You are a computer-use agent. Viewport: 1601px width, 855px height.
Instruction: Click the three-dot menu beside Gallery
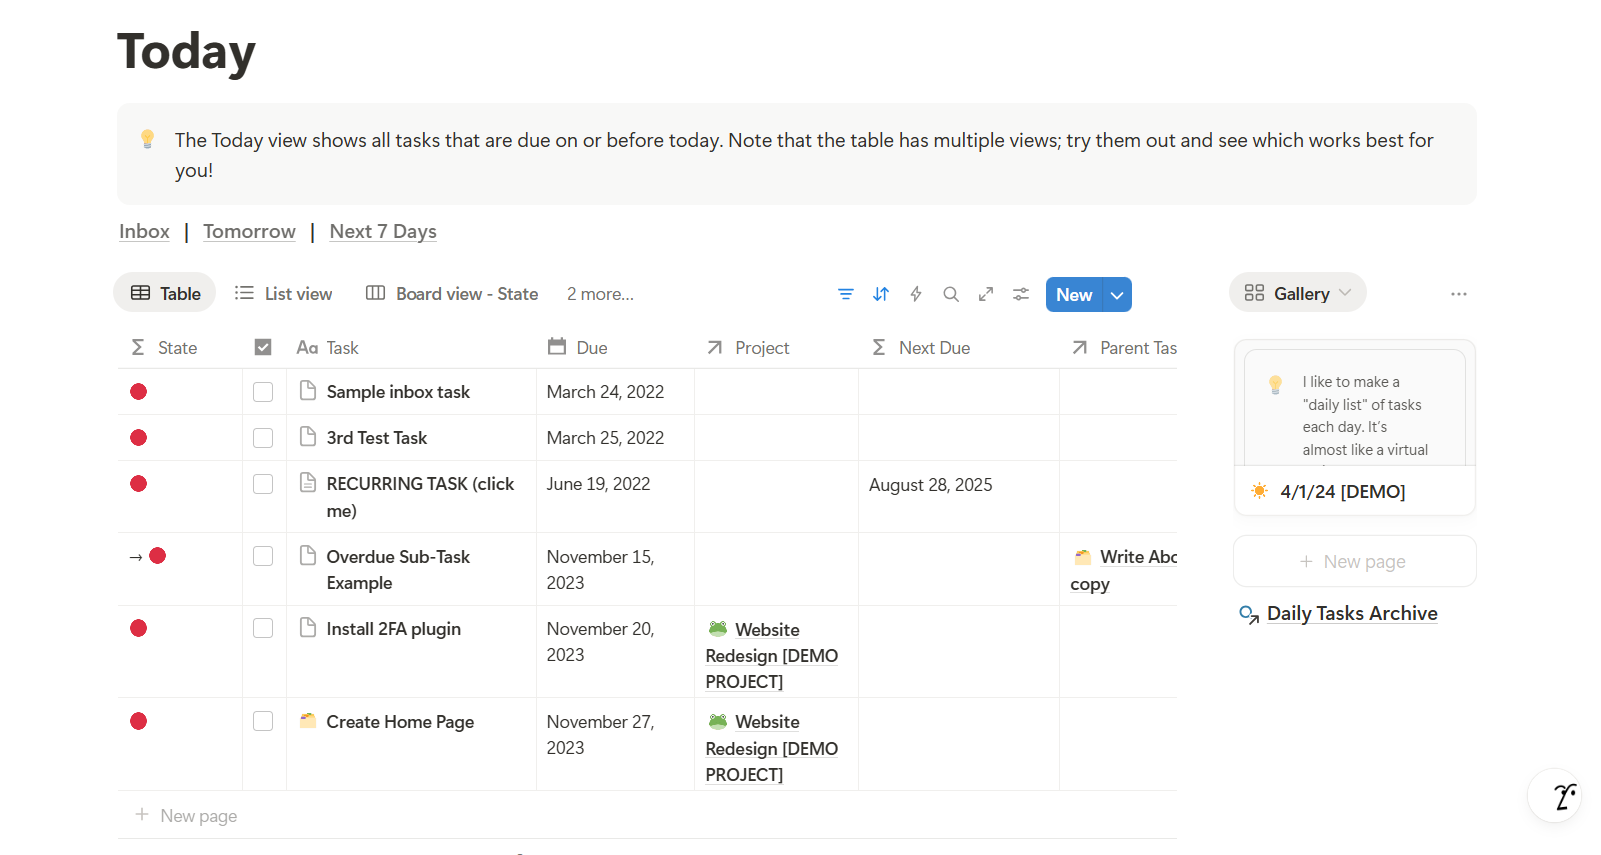coord(1458,294)
